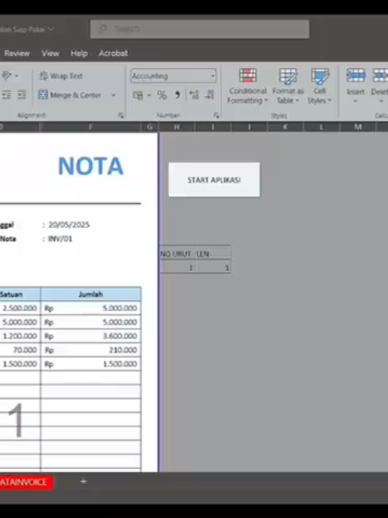
Task: Select the Jumlah cell showing 1.500.000
Action: click(91, 364)
